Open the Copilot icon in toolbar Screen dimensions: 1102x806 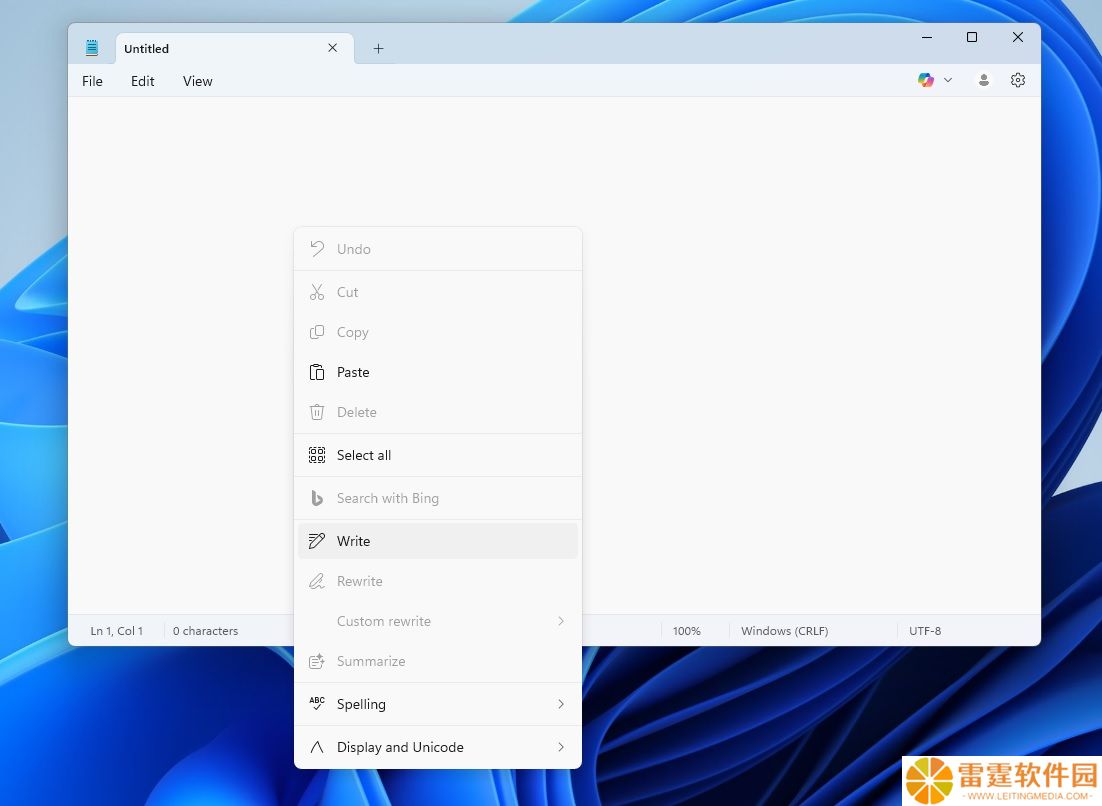[926, 80]
